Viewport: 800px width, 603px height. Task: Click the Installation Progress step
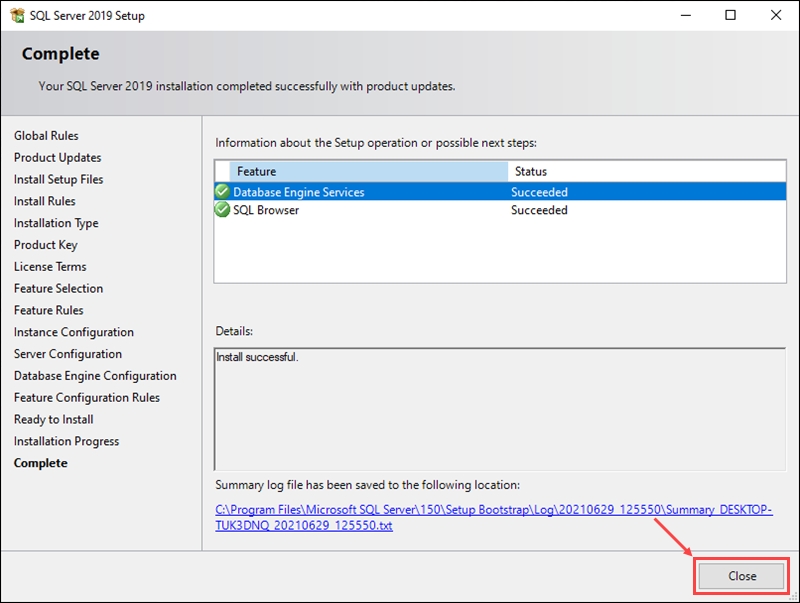tap(66, 442)
